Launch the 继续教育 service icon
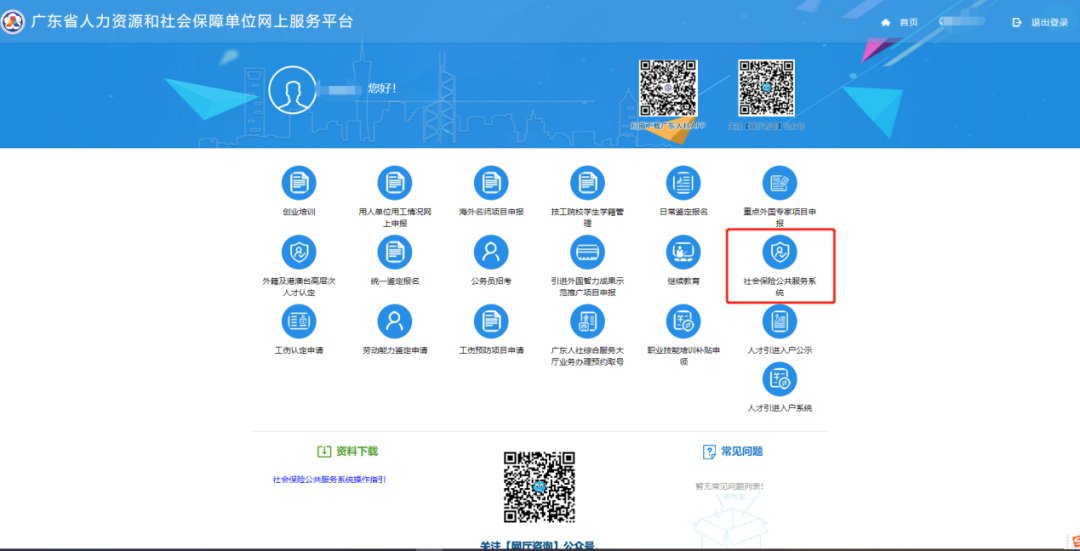The height and width of the screenshot is (551, 1080). (683, 252)
